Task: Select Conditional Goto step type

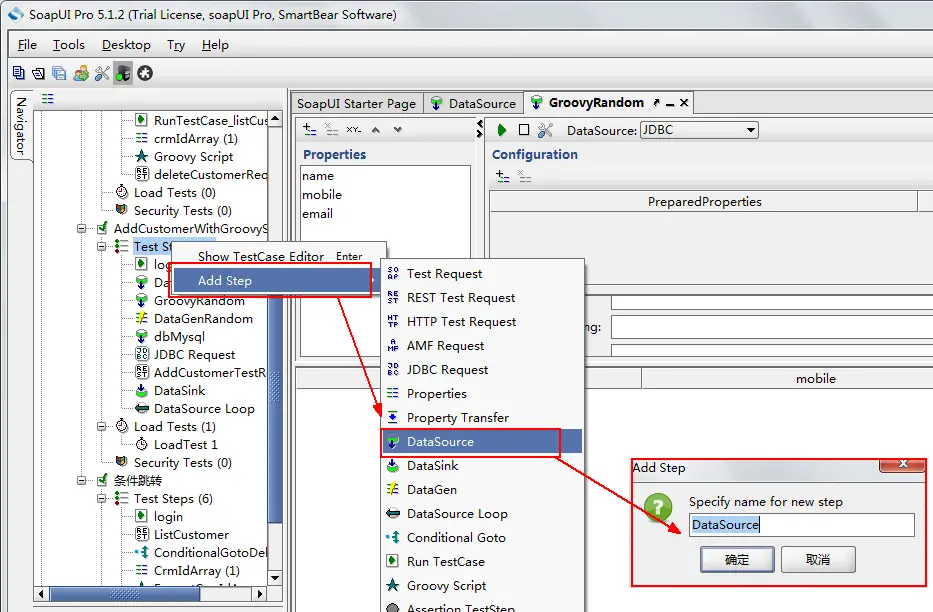Action: pyautogui.click(x=481, y=538)
